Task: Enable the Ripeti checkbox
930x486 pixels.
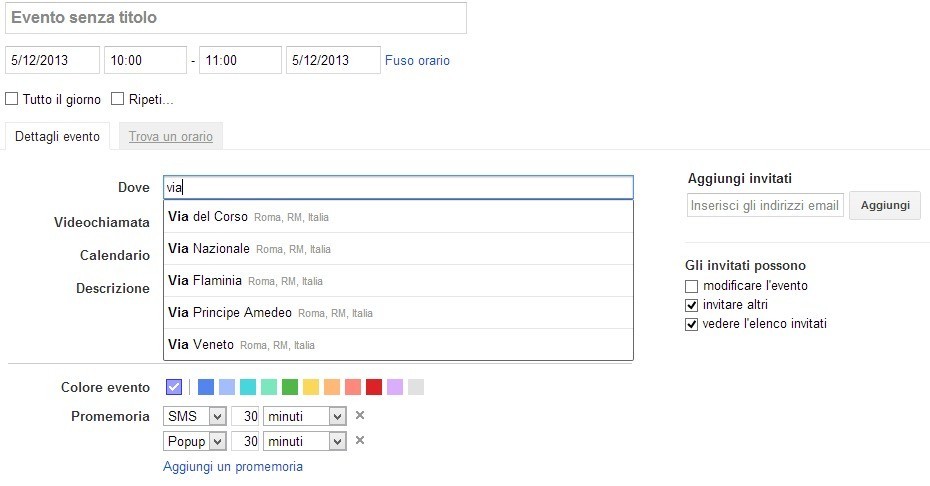Action: [x=118, y=99]
